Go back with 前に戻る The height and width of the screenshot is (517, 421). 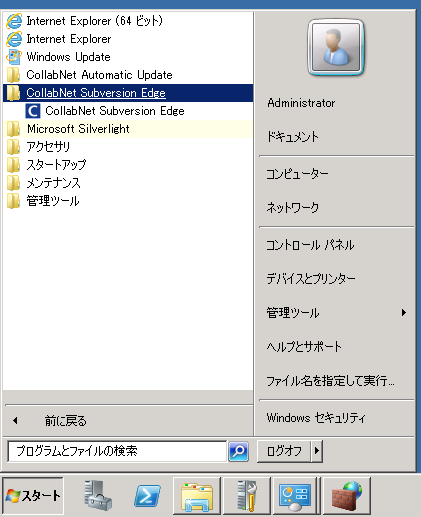tap(128, 421)
